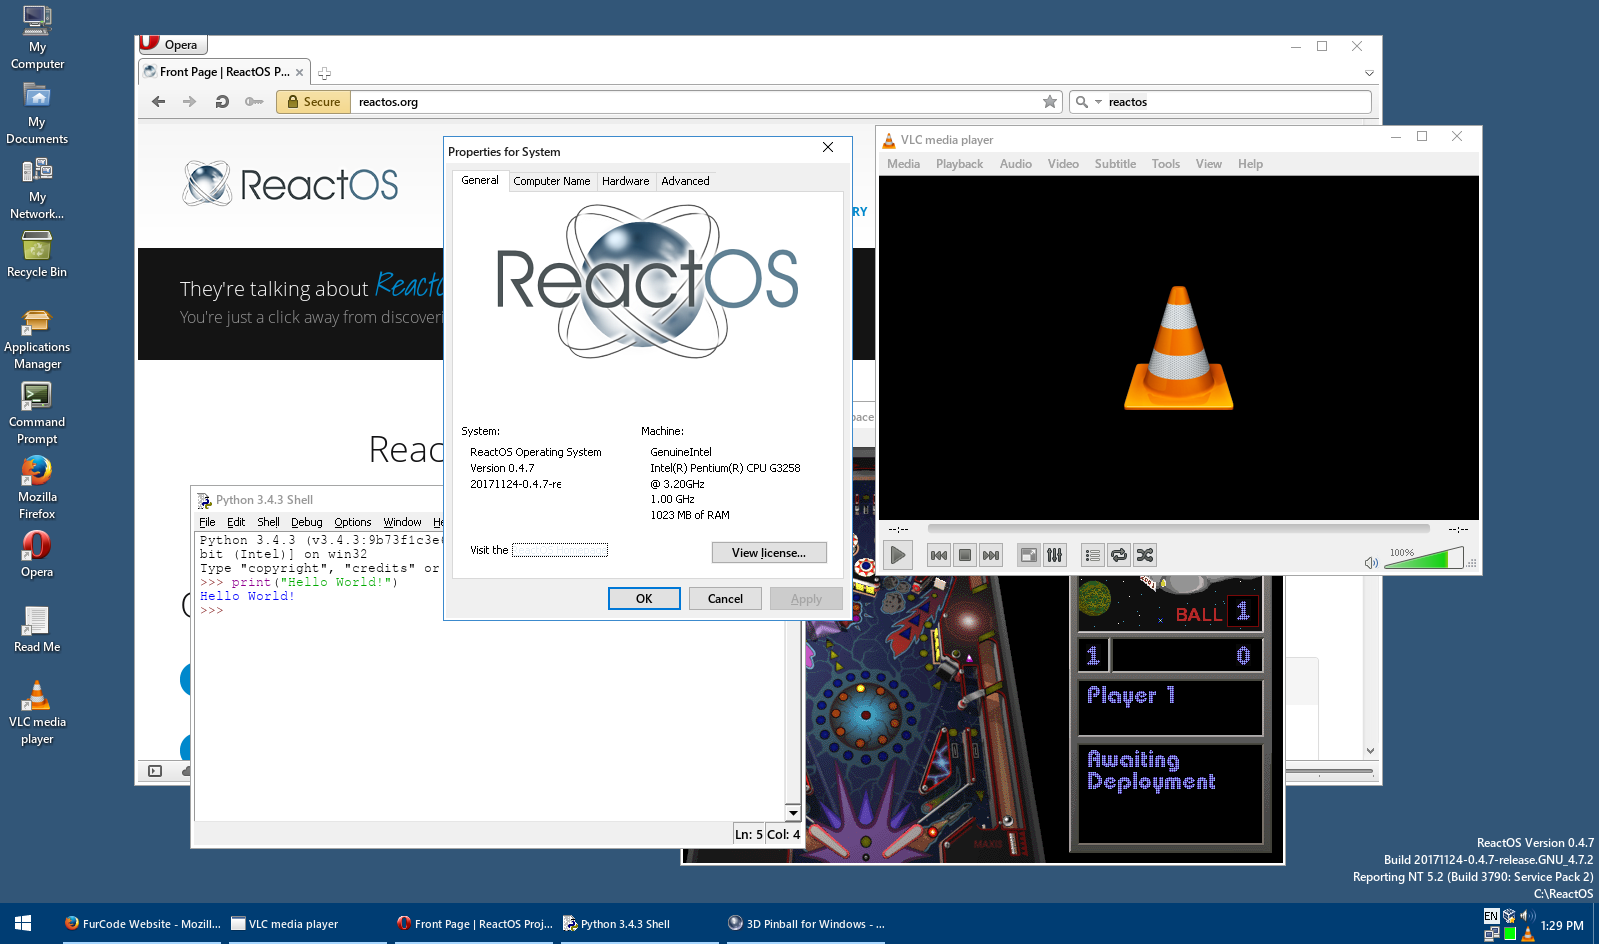Image resolution: width=1599 pixels, height=944 pixels.
Task: Click Opera back navigation arrow
Action: point(158,101)
